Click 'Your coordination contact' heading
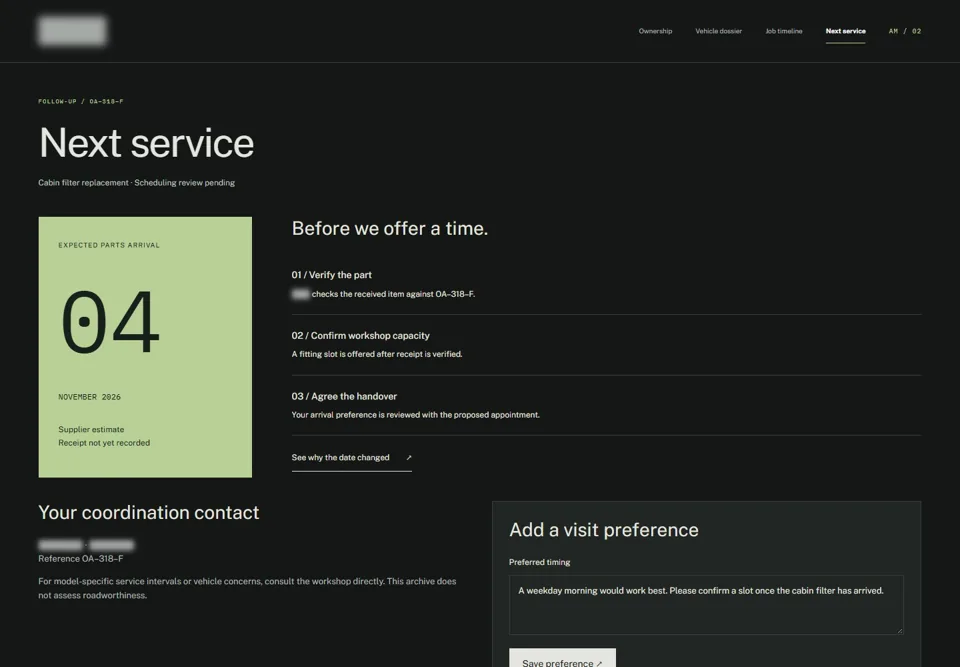This screenshot has width=960, height=667. tap(149, 513)
